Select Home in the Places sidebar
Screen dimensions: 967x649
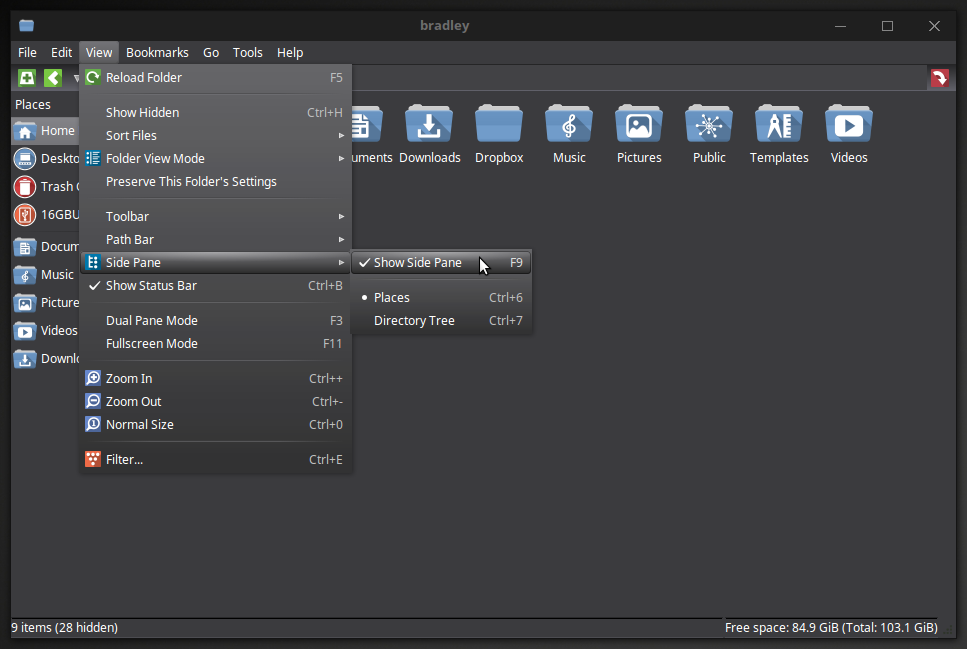pyautogui.click(x=45, y=130)
